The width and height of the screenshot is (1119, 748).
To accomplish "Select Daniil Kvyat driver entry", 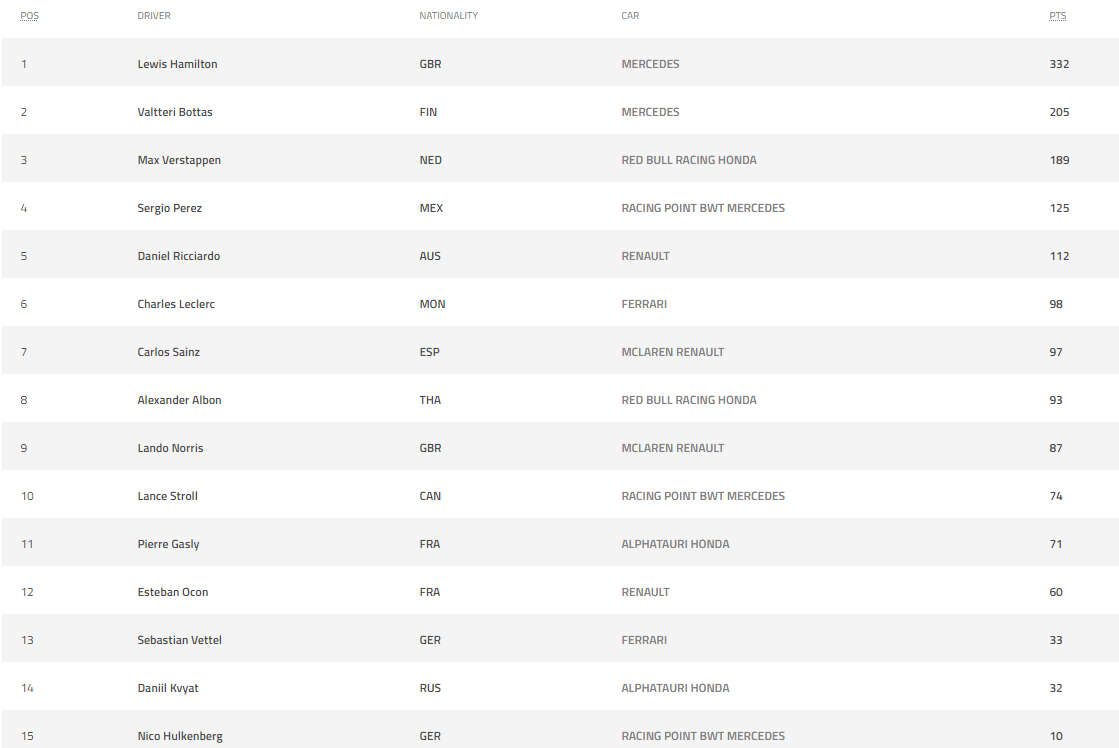I will pos(168,689).
